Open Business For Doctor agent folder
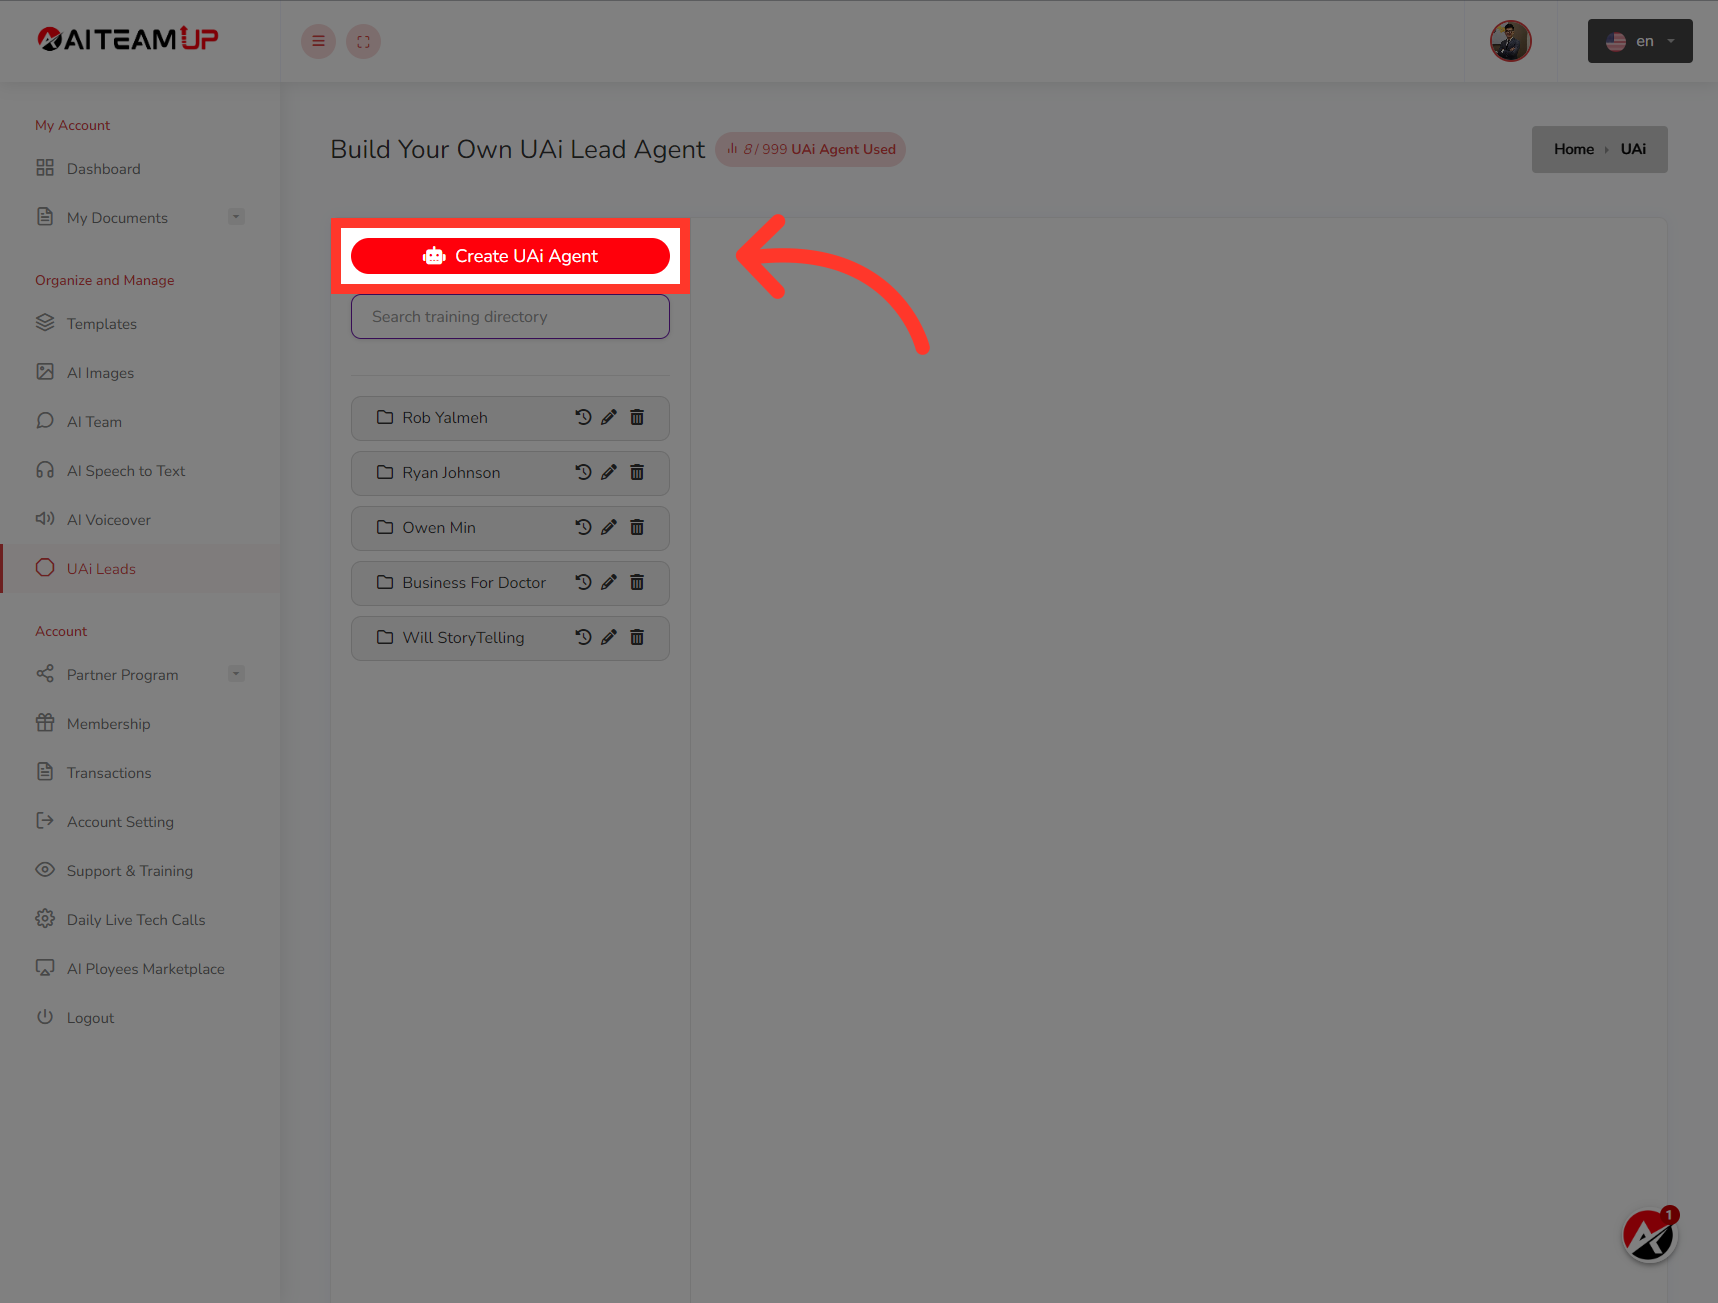The width and height of the screenshot is (1718, 1303). (474, 583)
